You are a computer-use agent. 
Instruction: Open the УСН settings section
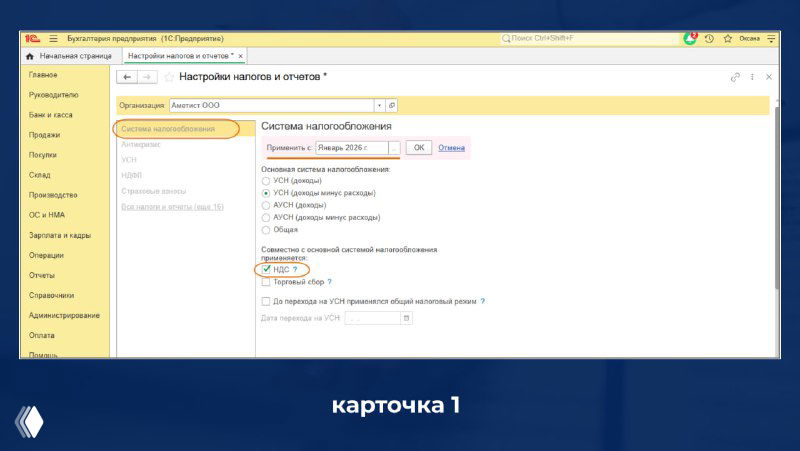pyautogui.click(x=129, y=160)
